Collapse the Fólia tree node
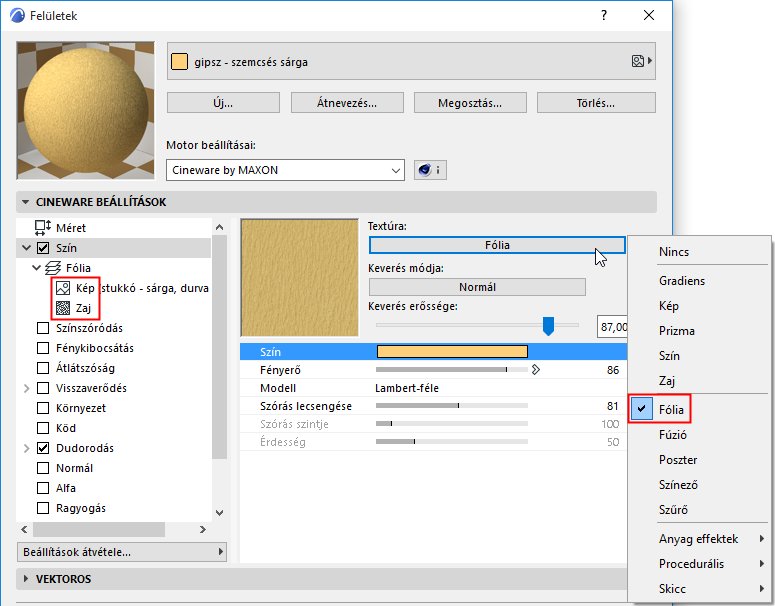Viewport: 775px width, 606px height. coord(36,268)
